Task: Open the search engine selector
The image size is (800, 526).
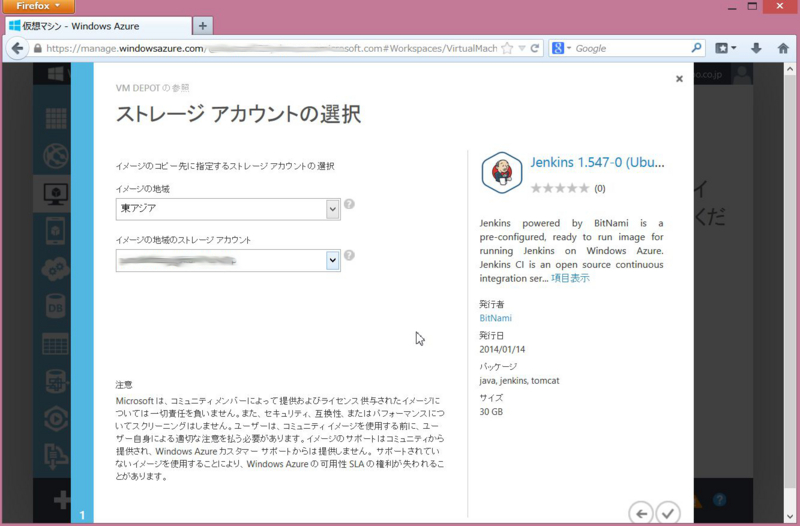Action: click(561, 48)
